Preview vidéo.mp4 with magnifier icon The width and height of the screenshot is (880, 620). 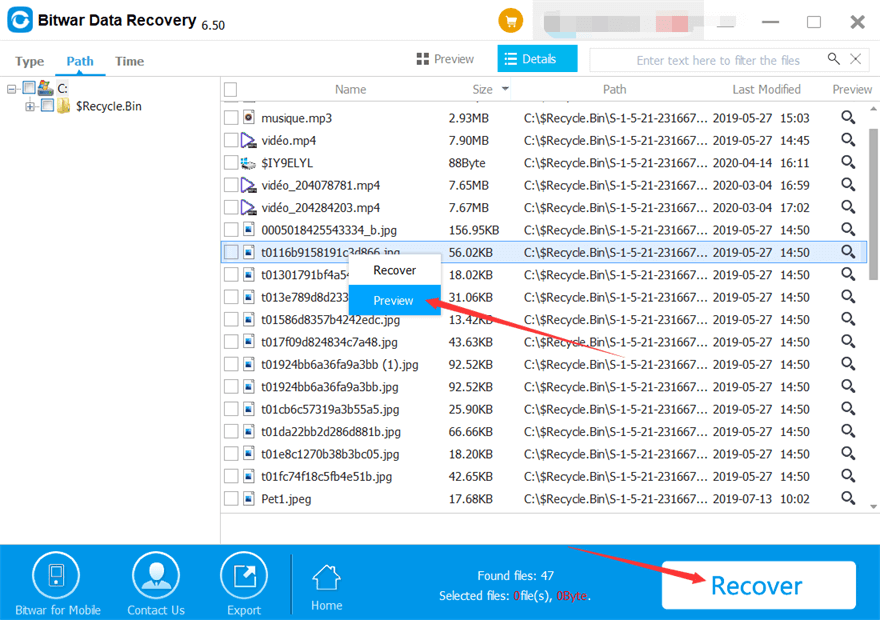[x=847, y=140]
